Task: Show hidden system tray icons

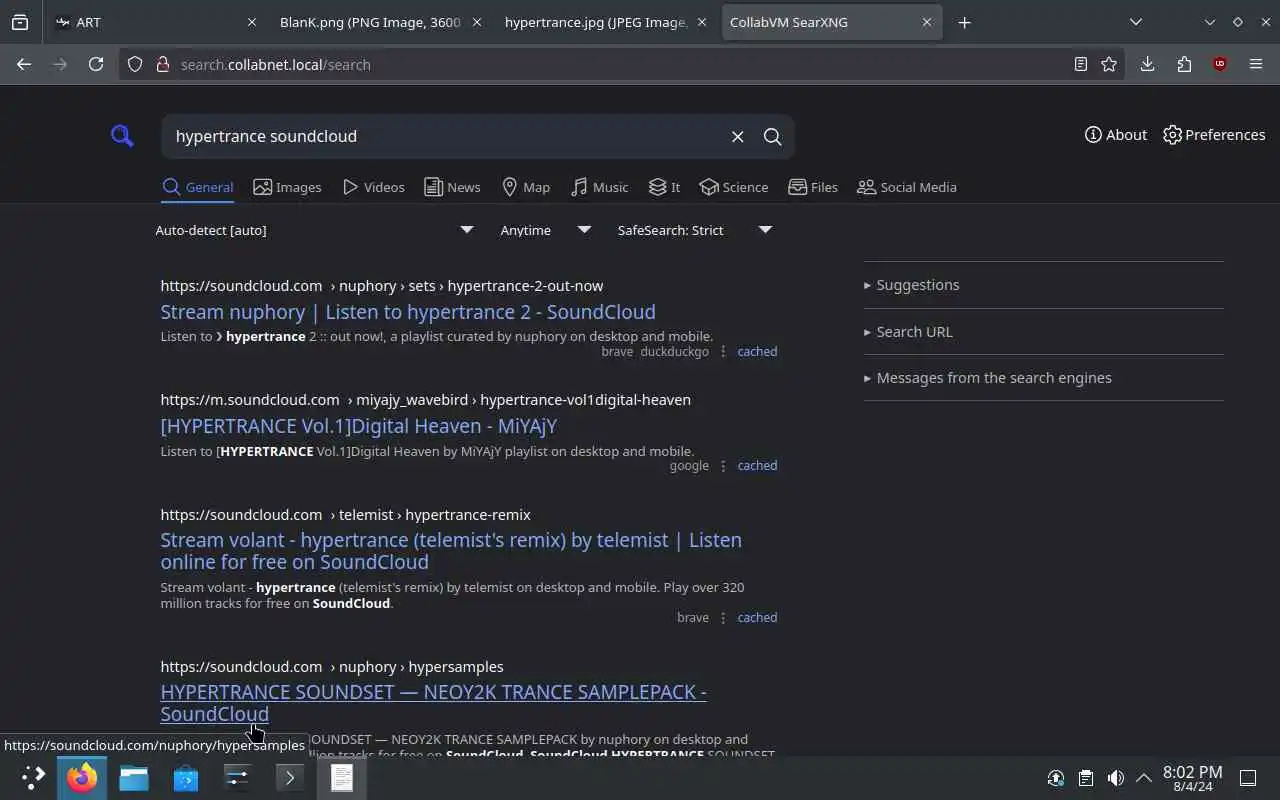Action: (1144, 778)
